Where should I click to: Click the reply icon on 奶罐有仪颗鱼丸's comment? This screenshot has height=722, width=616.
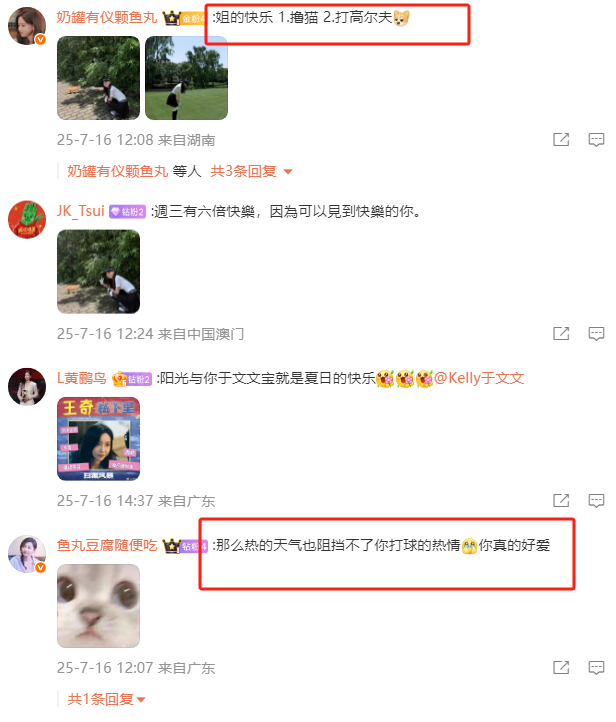[596, 140]
